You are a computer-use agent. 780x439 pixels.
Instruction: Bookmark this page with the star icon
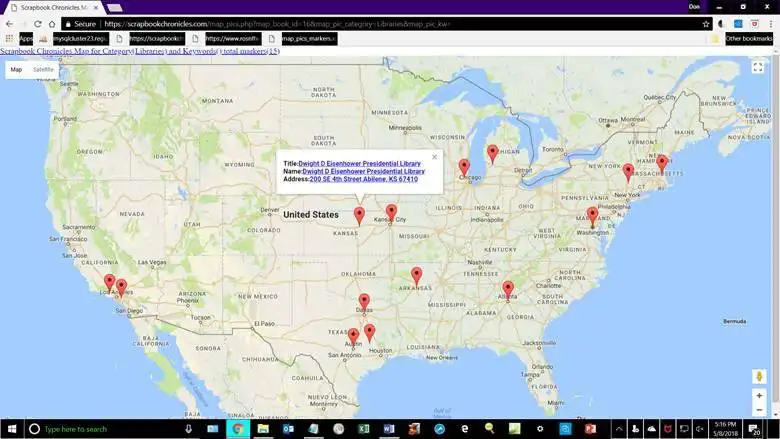click(705, 24)
